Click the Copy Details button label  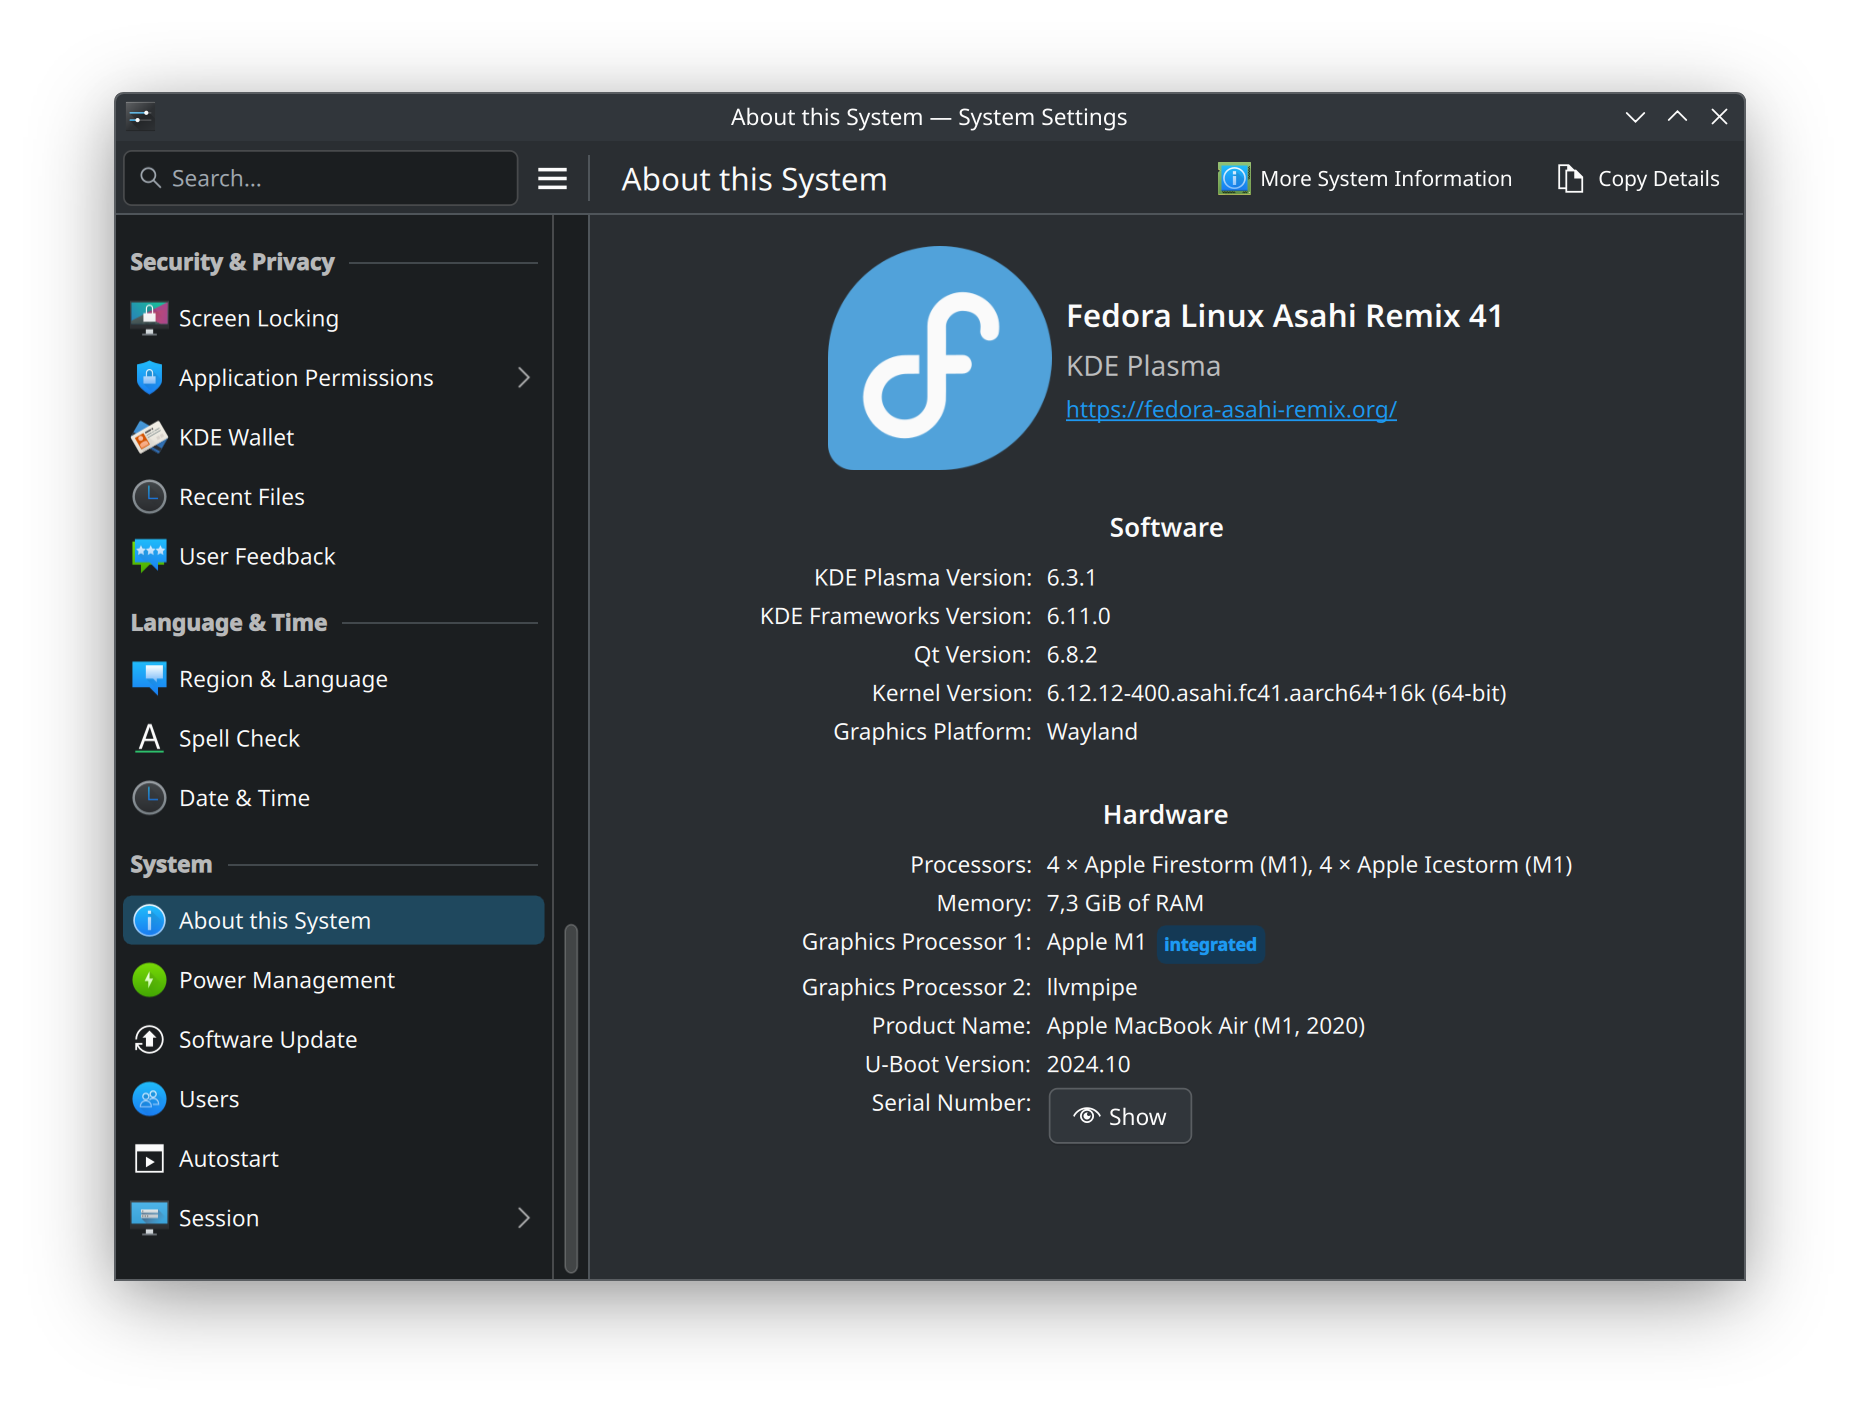tap(1658, 178)
